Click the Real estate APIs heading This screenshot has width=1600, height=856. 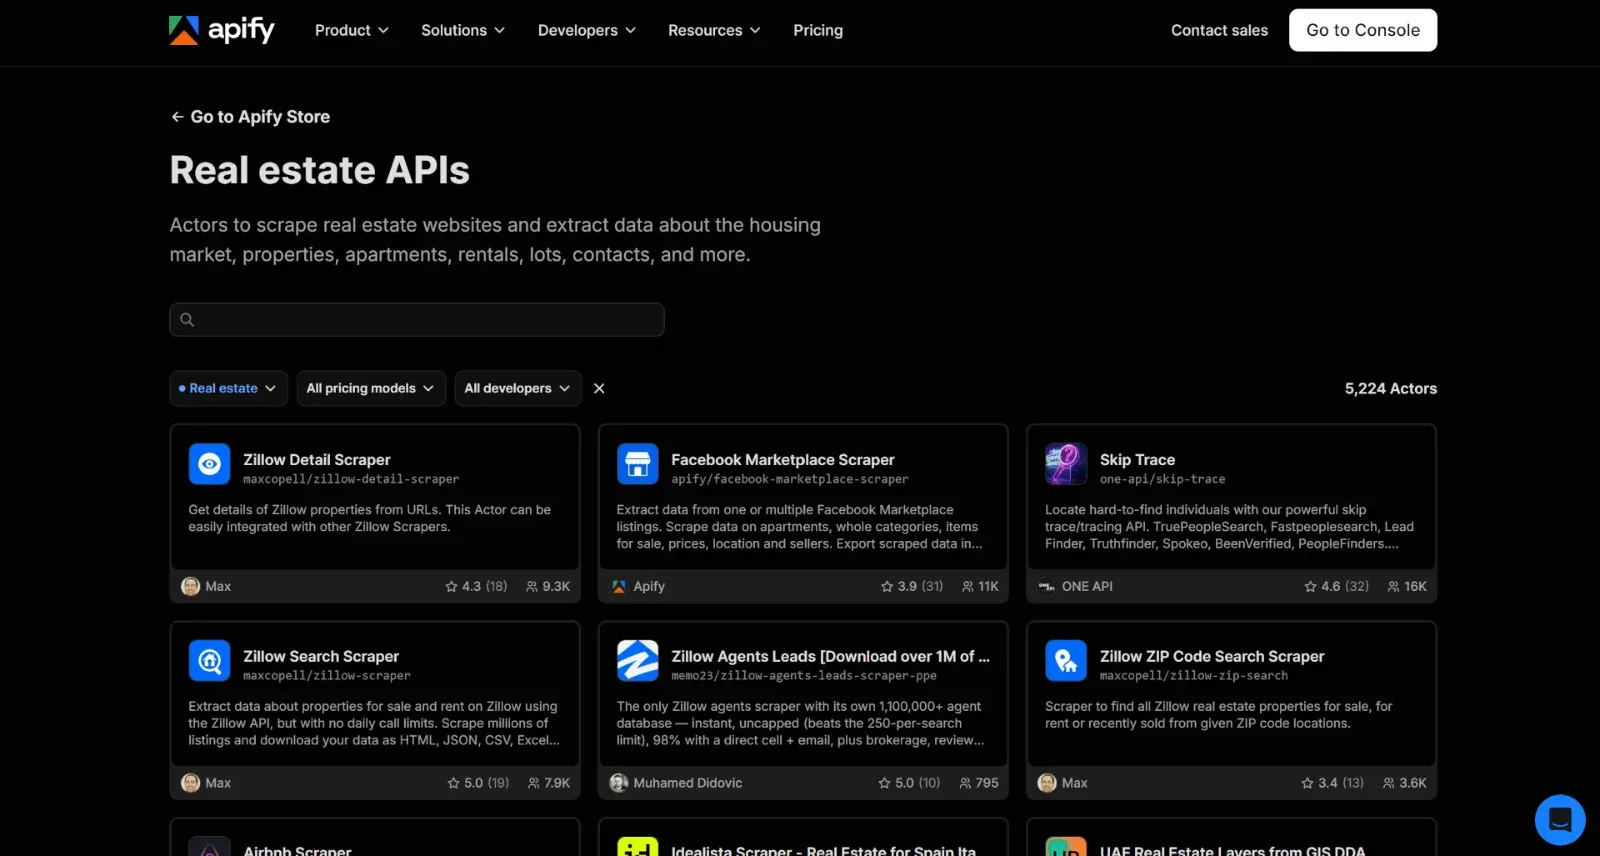(x=320, y=170)
